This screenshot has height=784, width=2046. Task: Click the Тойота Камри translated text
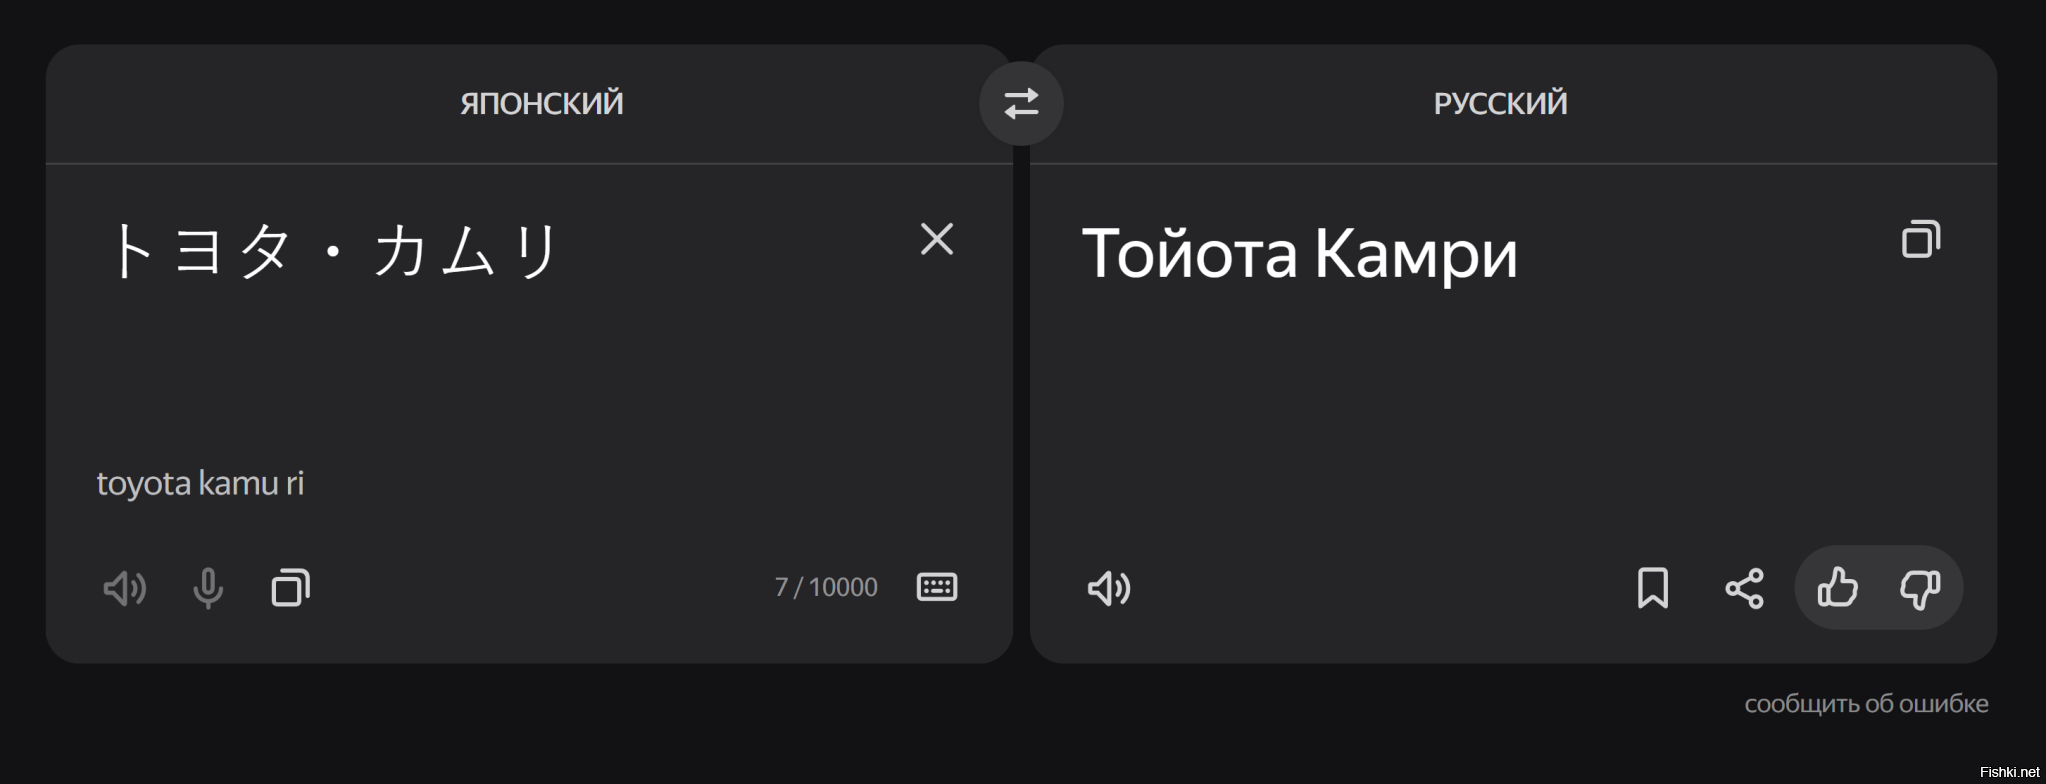1299,253
